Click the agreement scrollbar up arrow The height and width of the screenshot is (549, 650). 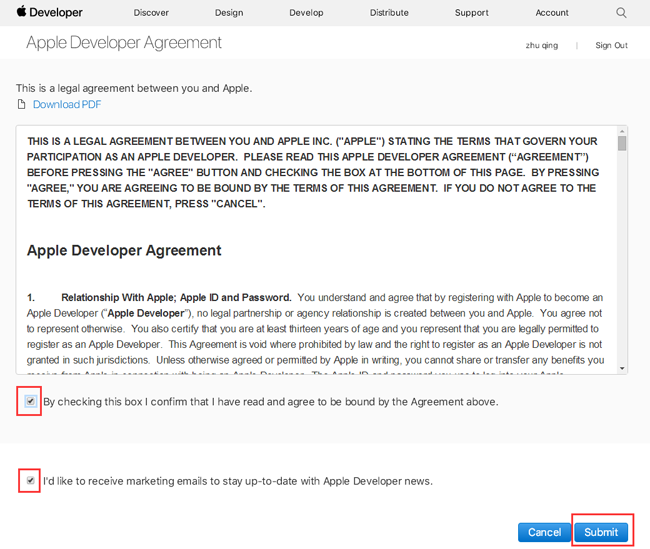622,131
